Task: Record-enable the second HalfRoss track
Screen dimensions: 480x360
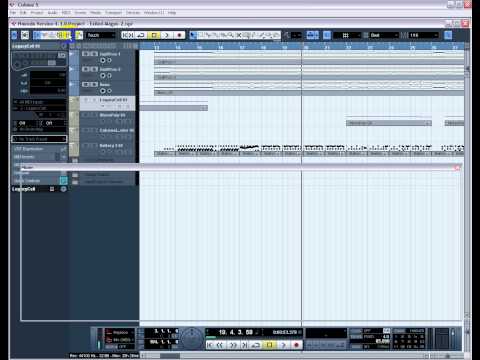Action: click(x=103, y=76)
